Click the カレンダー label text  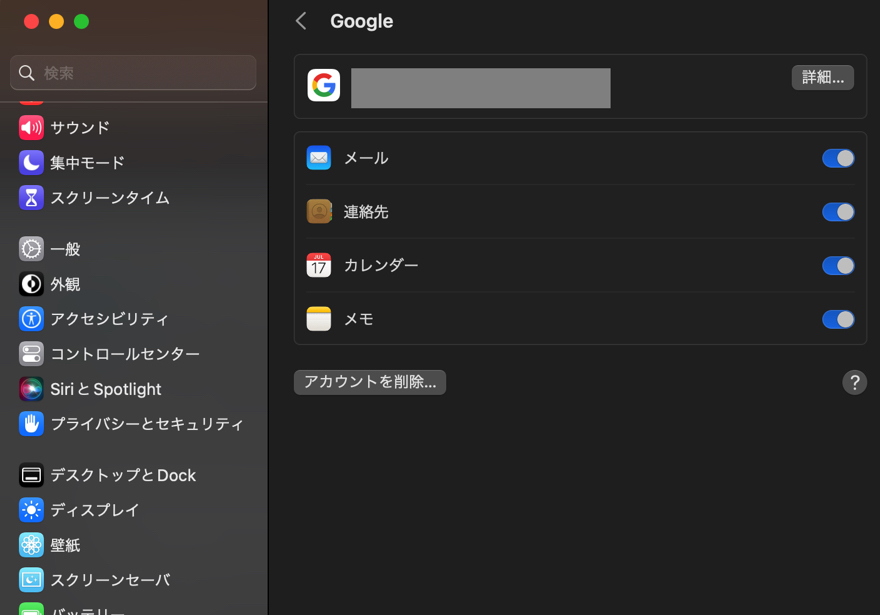pos(381,265)
